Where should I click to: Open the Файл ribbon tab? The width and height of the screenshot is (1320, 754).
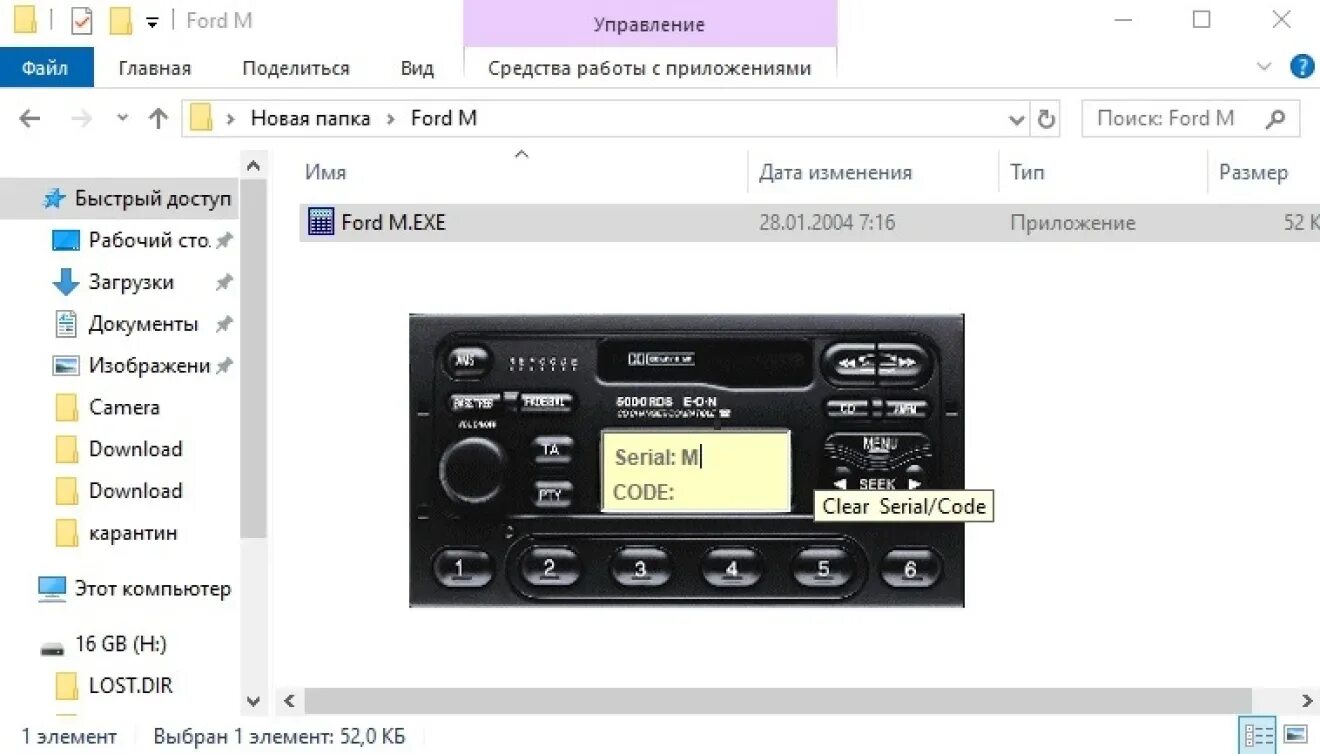(46, 68)
